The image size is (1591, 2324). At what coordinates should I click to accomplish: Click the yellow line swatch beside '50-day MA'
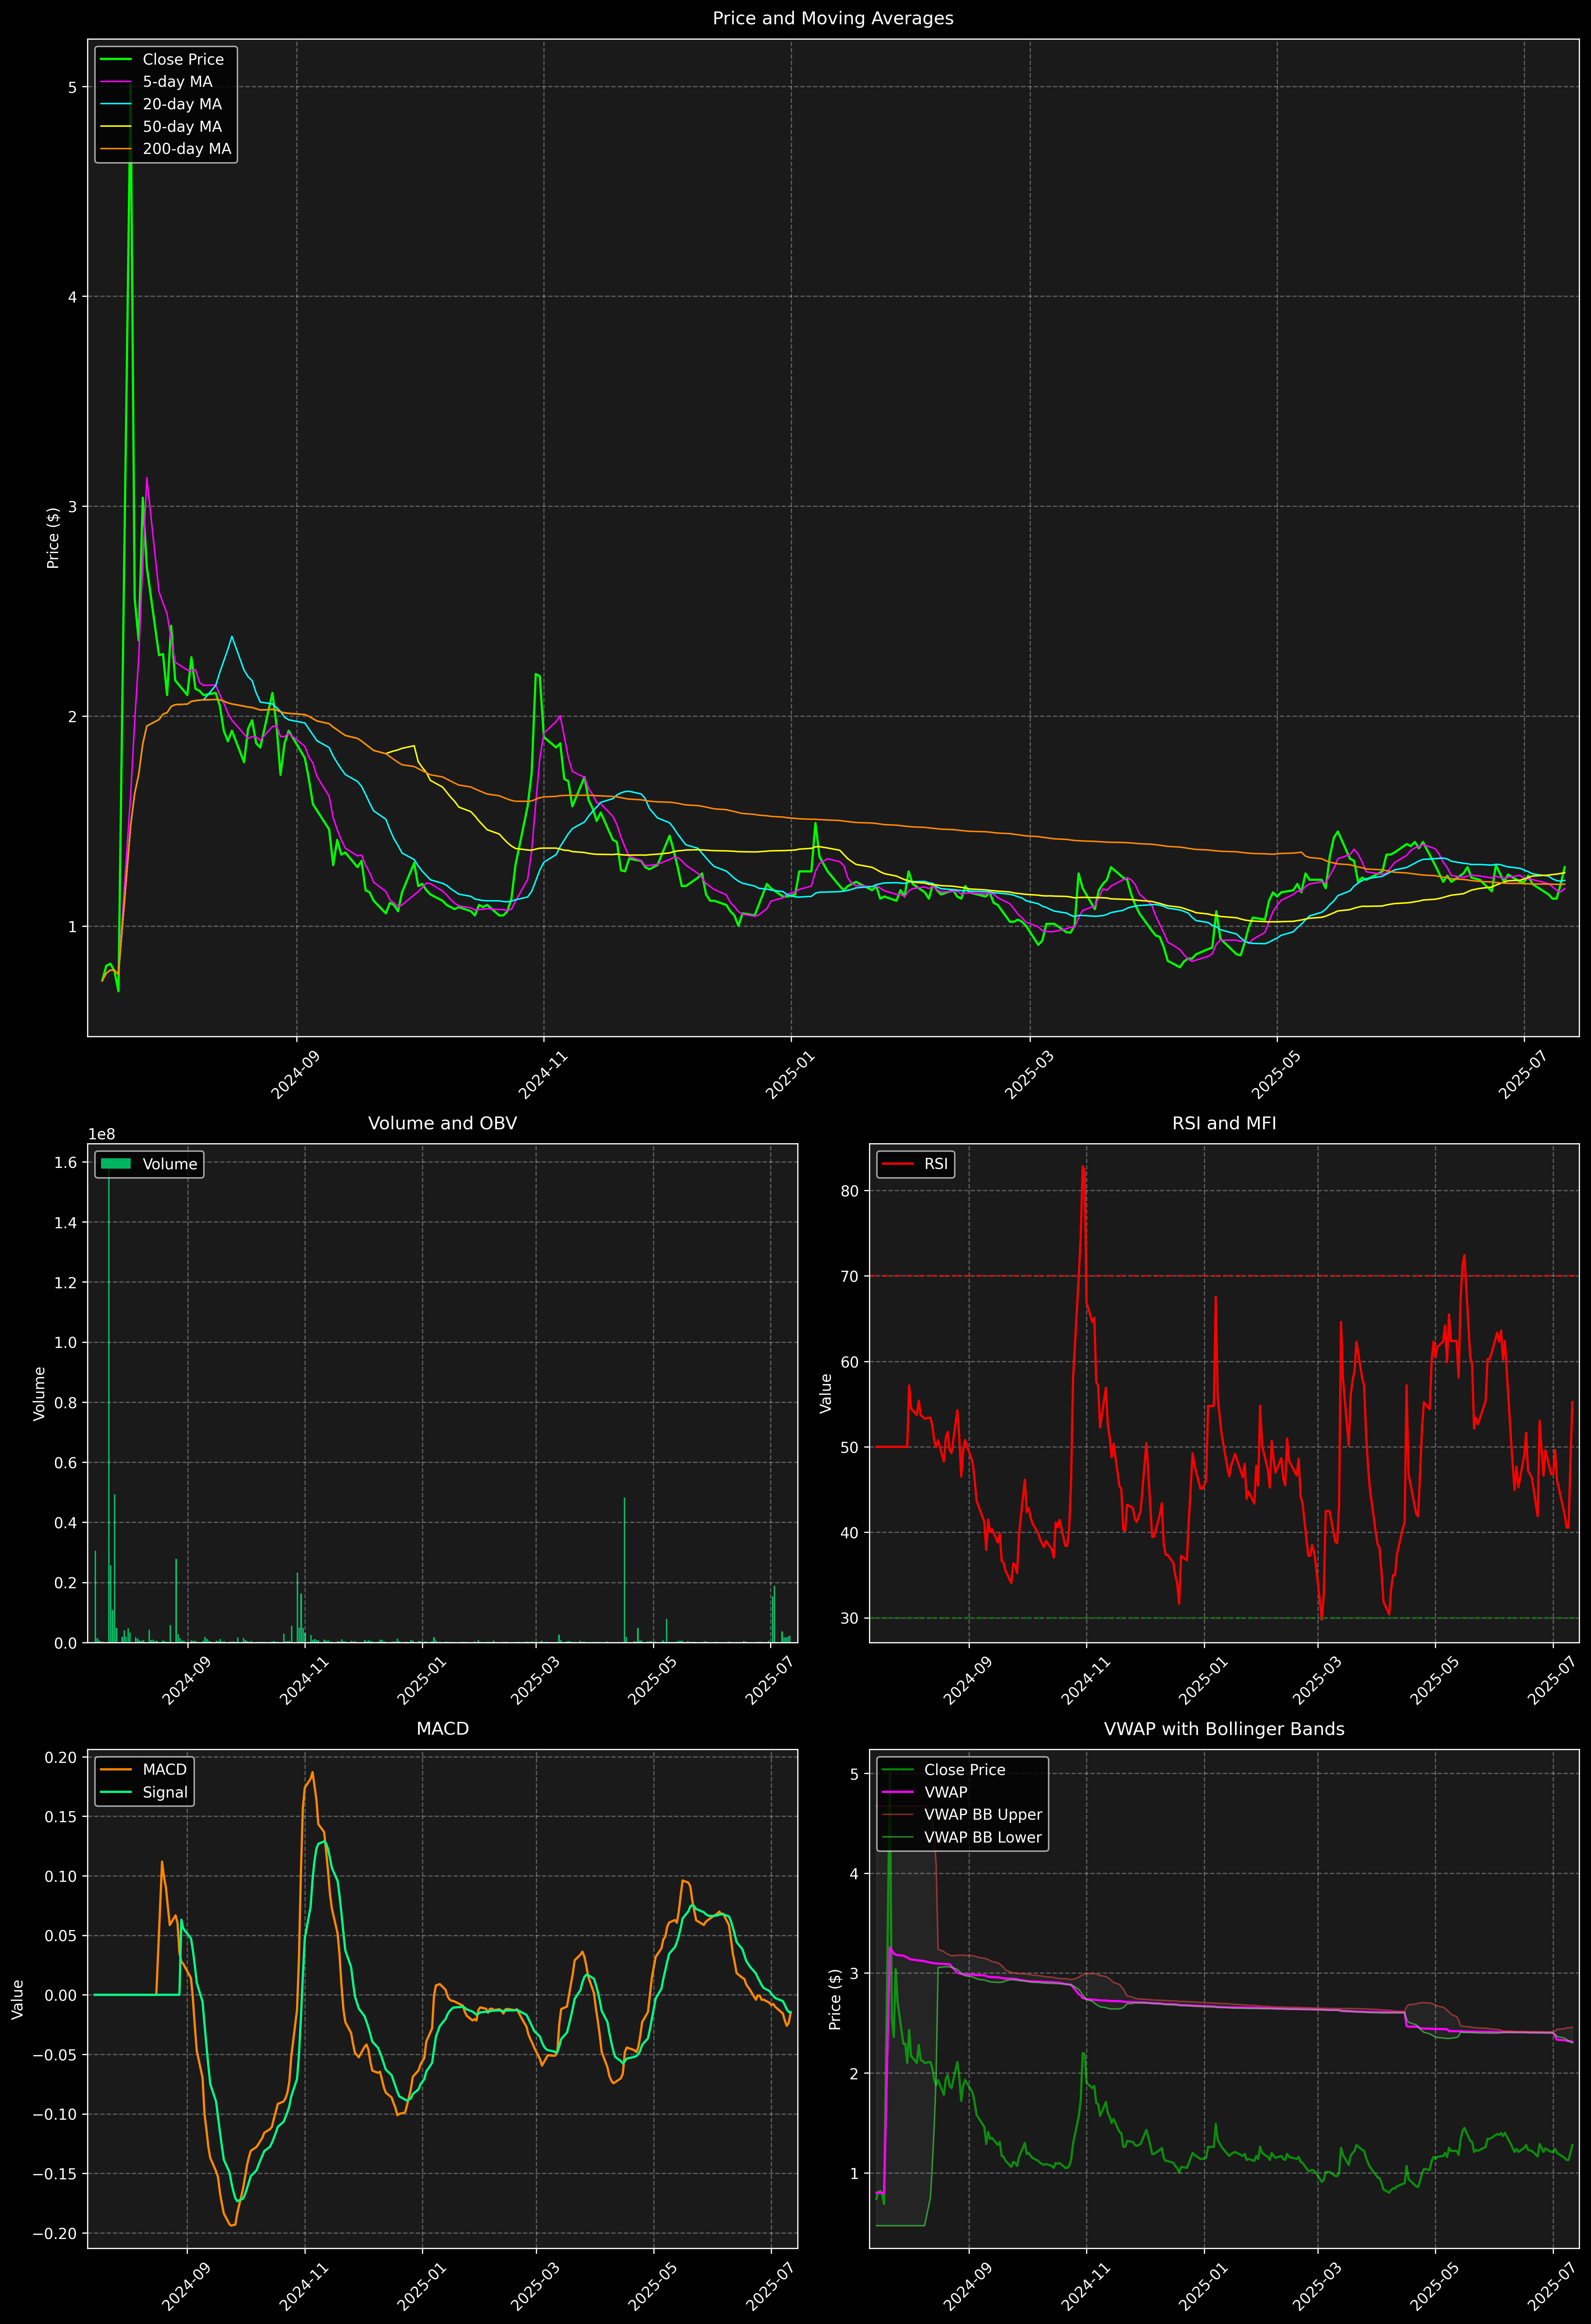[x=116, y=127]
